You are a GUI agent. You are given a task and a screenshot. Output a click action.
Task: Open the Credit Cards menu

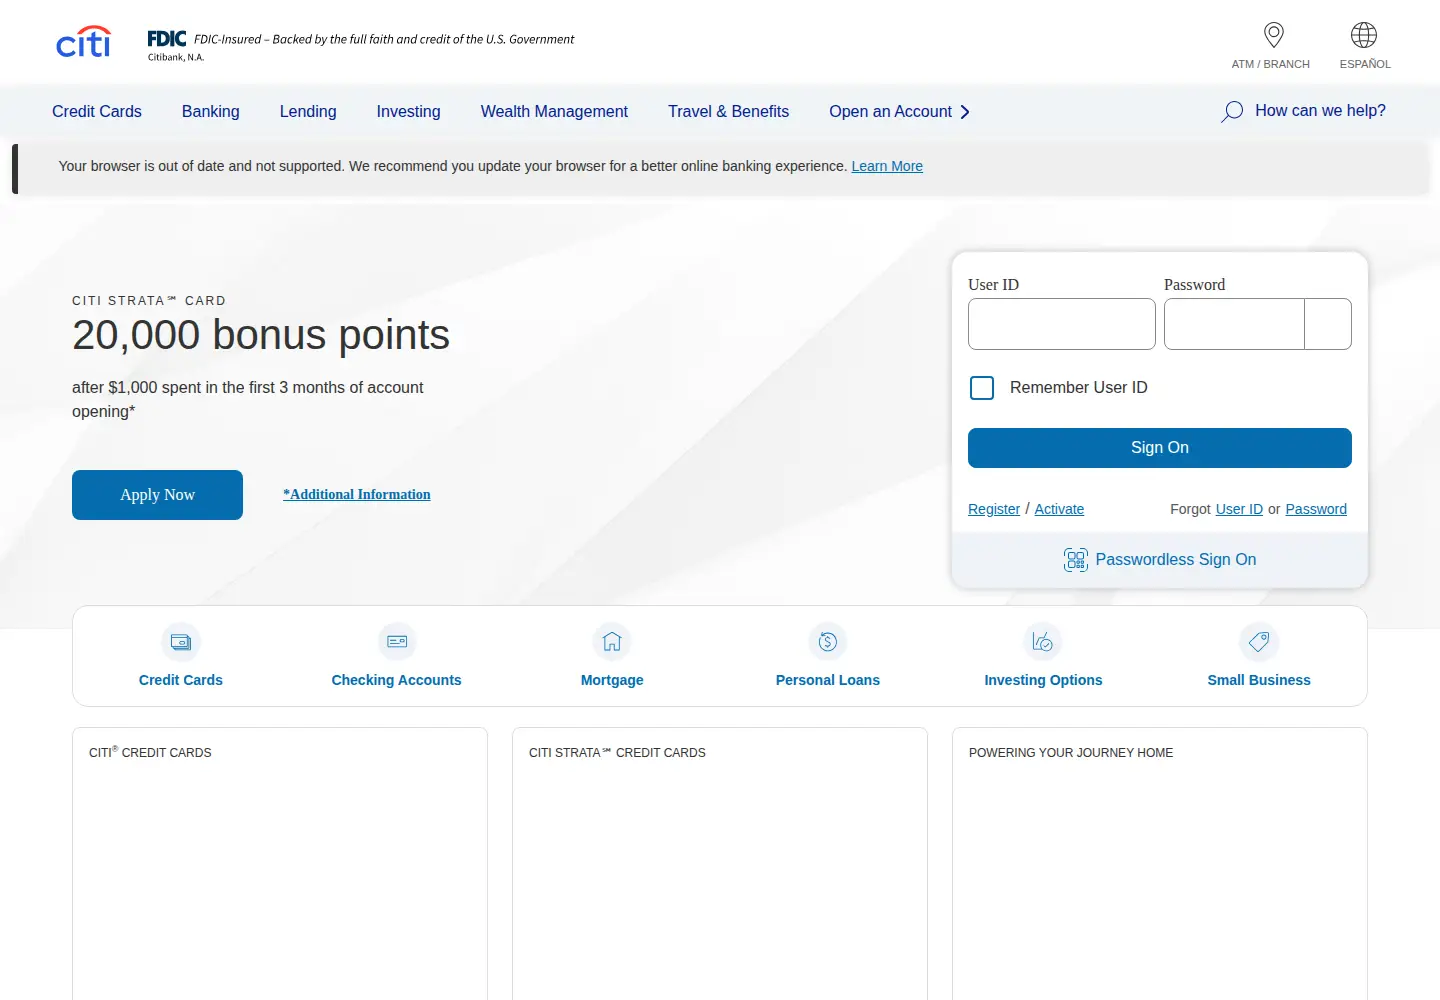point(97,112)
